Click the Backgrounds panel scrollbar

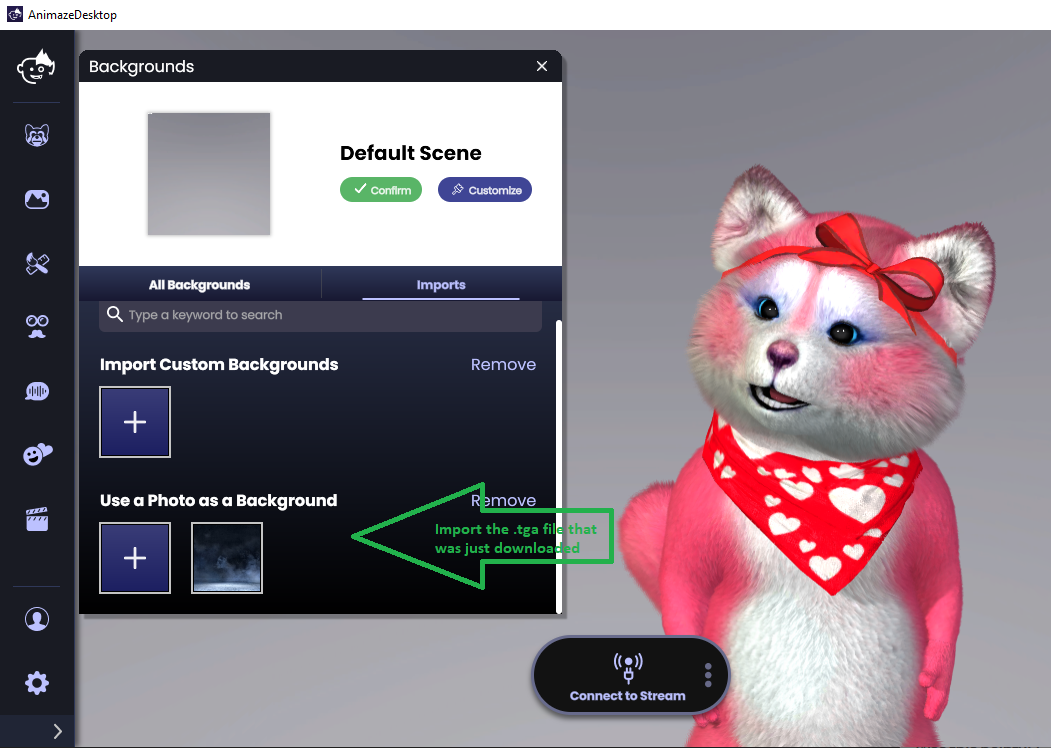pos(558,466)
